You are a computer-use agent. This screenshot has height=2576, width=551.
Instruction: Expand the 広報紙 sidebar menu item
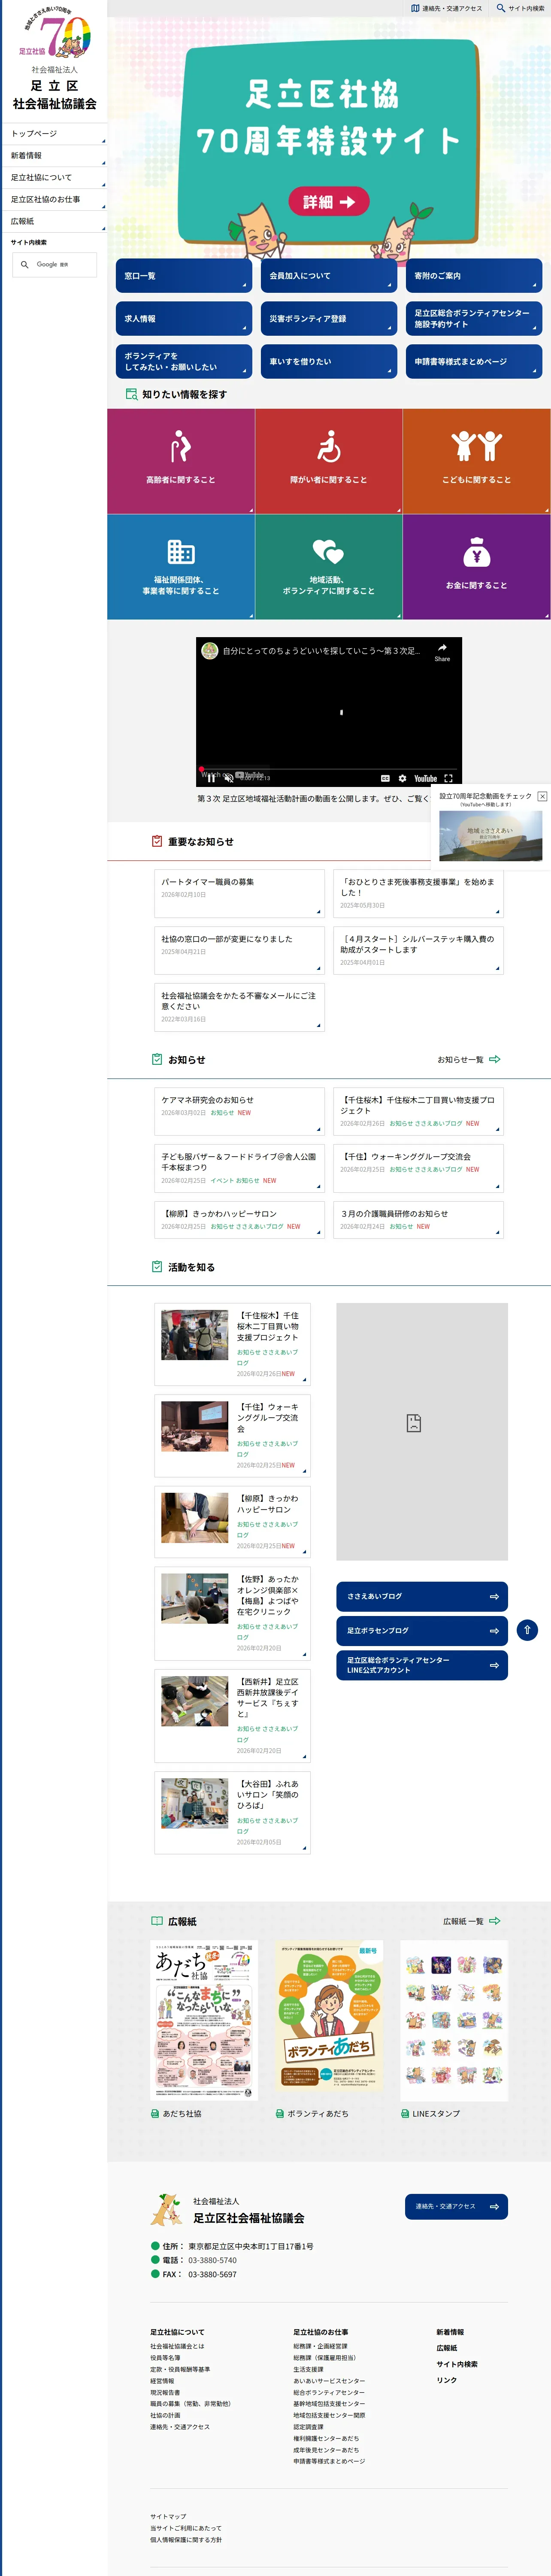coord(54,222)
